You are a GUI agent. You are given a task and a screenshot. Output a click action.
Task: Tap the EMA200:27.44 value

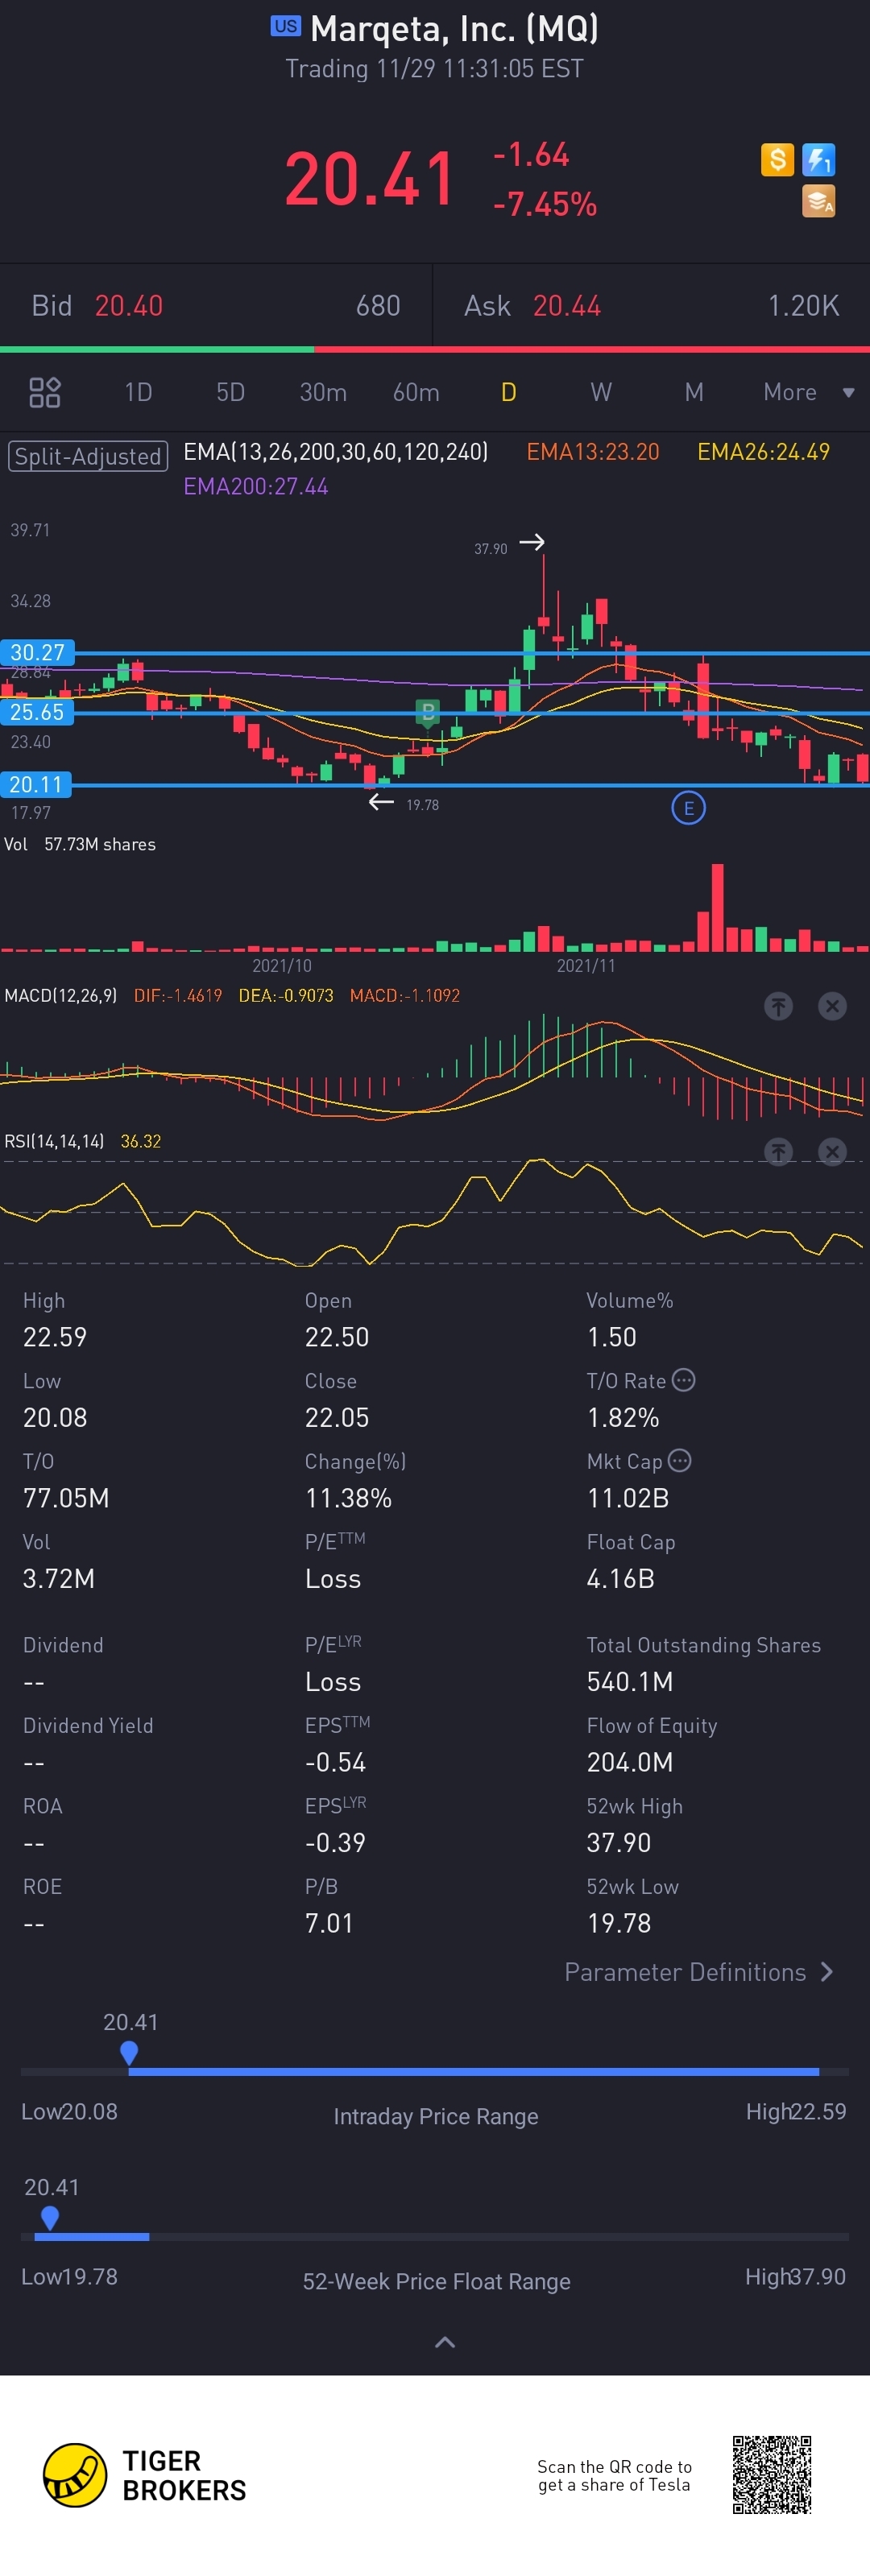click(x=256, y=487)
